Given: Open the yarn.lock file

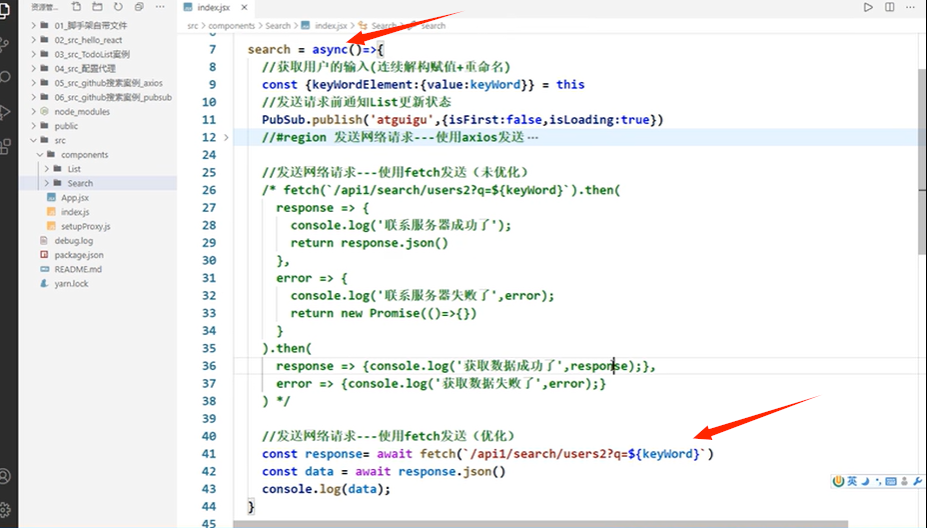Looking at the screenshot, I should pyautogui.click(x=71, y=283).
